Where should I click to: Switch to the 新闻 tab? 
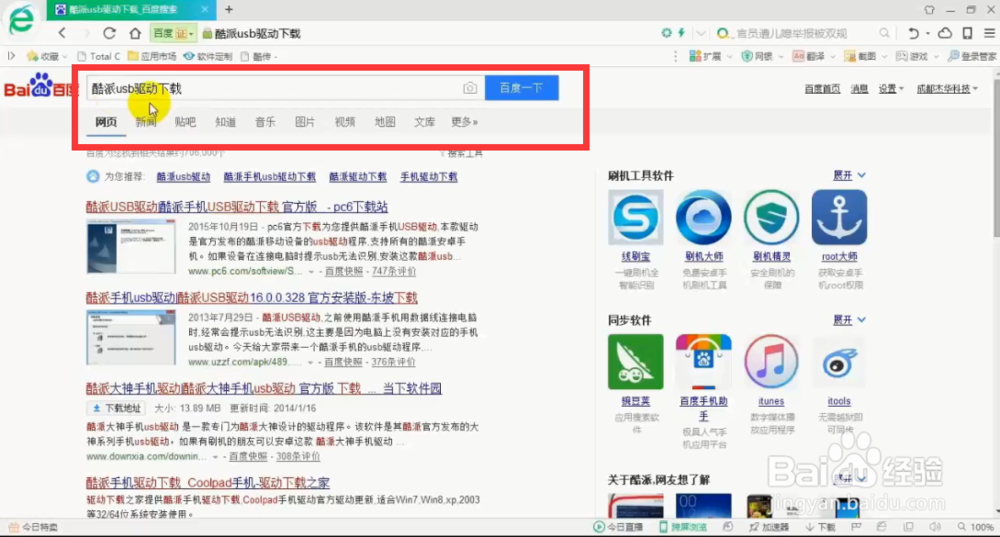click(x=145, y=122)
